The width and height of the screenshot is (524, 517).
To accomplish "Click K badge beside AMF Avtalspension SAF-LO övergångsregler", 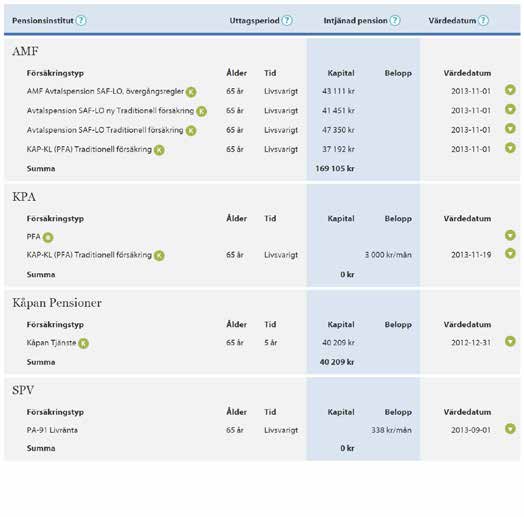I will 191,92.
